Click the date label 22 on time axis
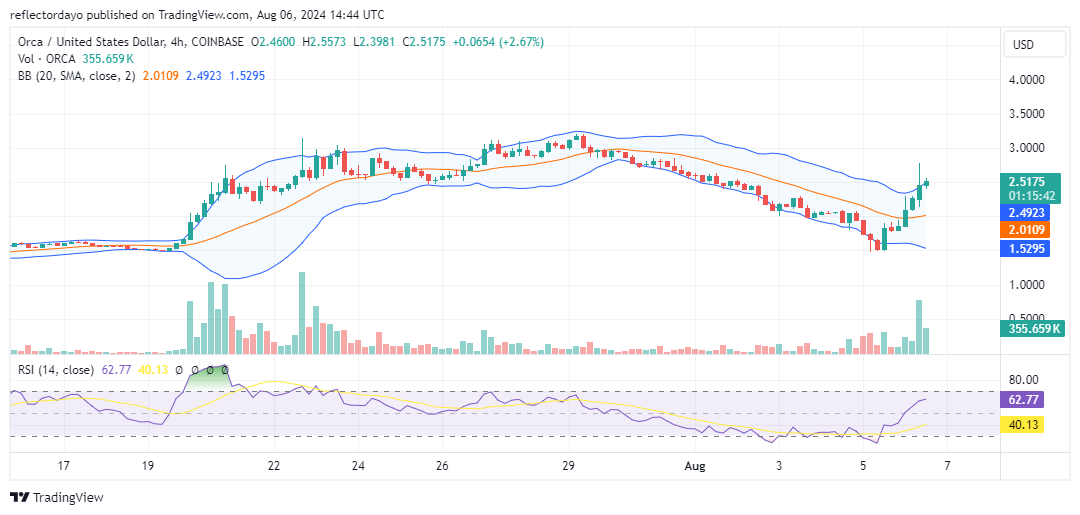Viewport: 1080px width, 515px height. [274, 466]
